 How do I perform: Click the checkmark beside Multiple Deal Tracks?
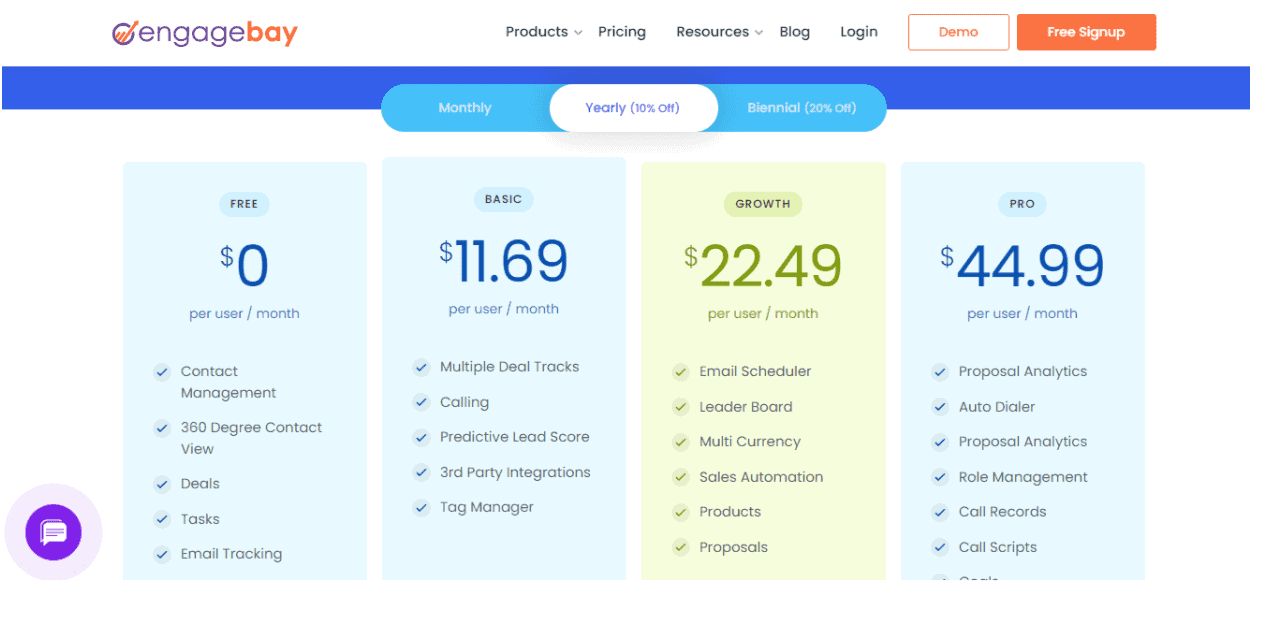pyautogui.click(x=421, y=367)
